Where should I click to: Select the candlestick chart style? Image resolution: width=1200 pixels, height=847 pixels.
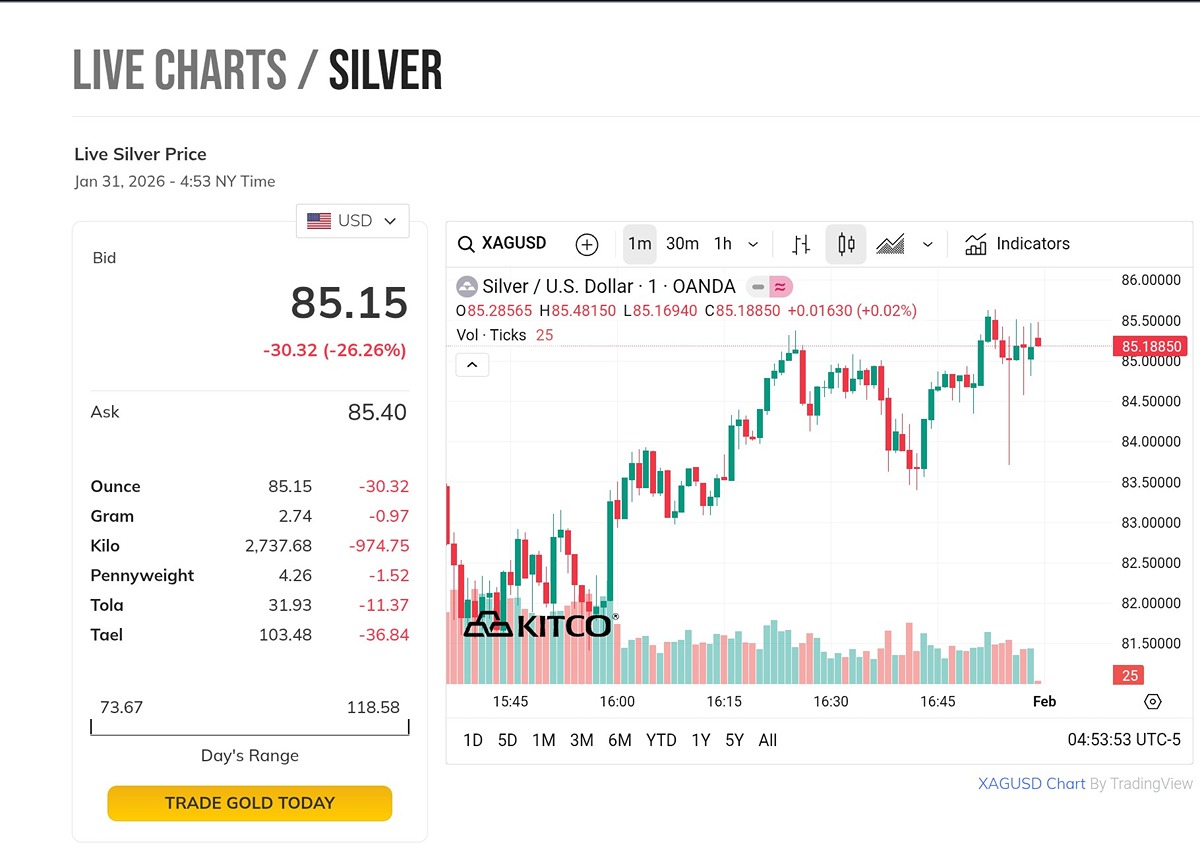[x=846, y=244]
